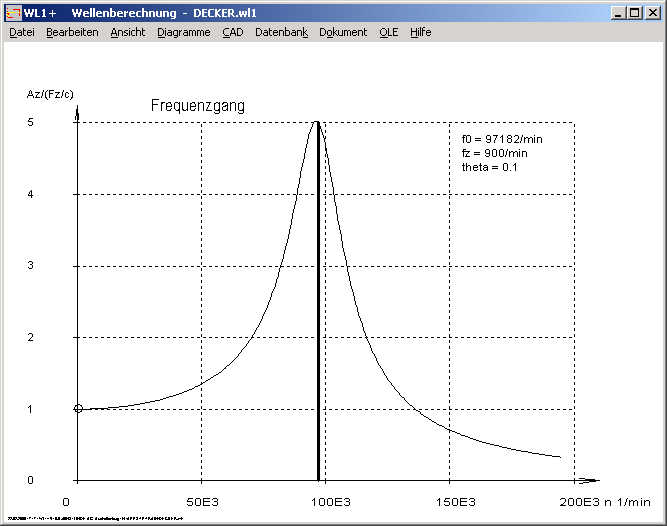The width and height of the screenshot is (667, 526).
Task: Expand the Dokument menu
Action: 343,32
